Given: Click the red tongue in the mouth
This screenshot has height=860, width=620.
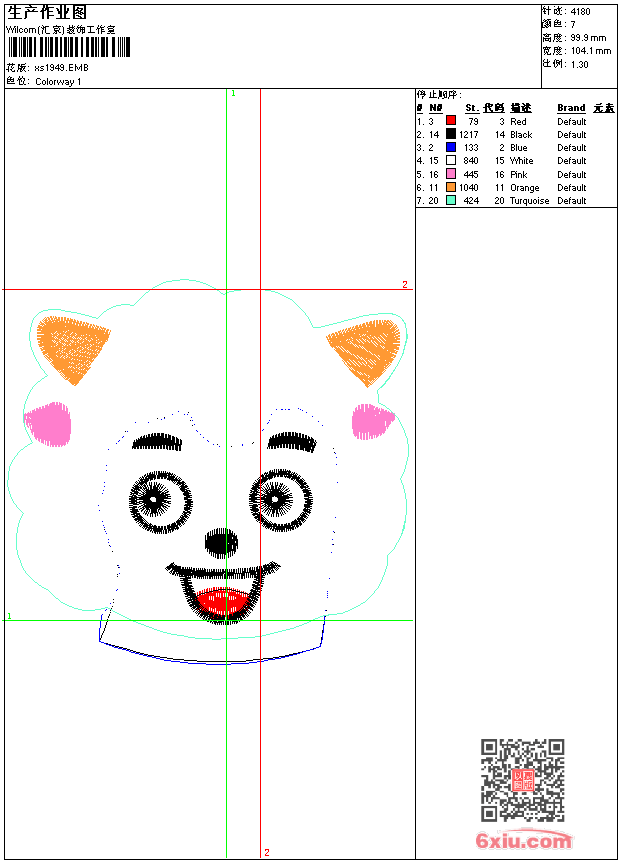Looking at the screenshot, I should tap(222, 601).
